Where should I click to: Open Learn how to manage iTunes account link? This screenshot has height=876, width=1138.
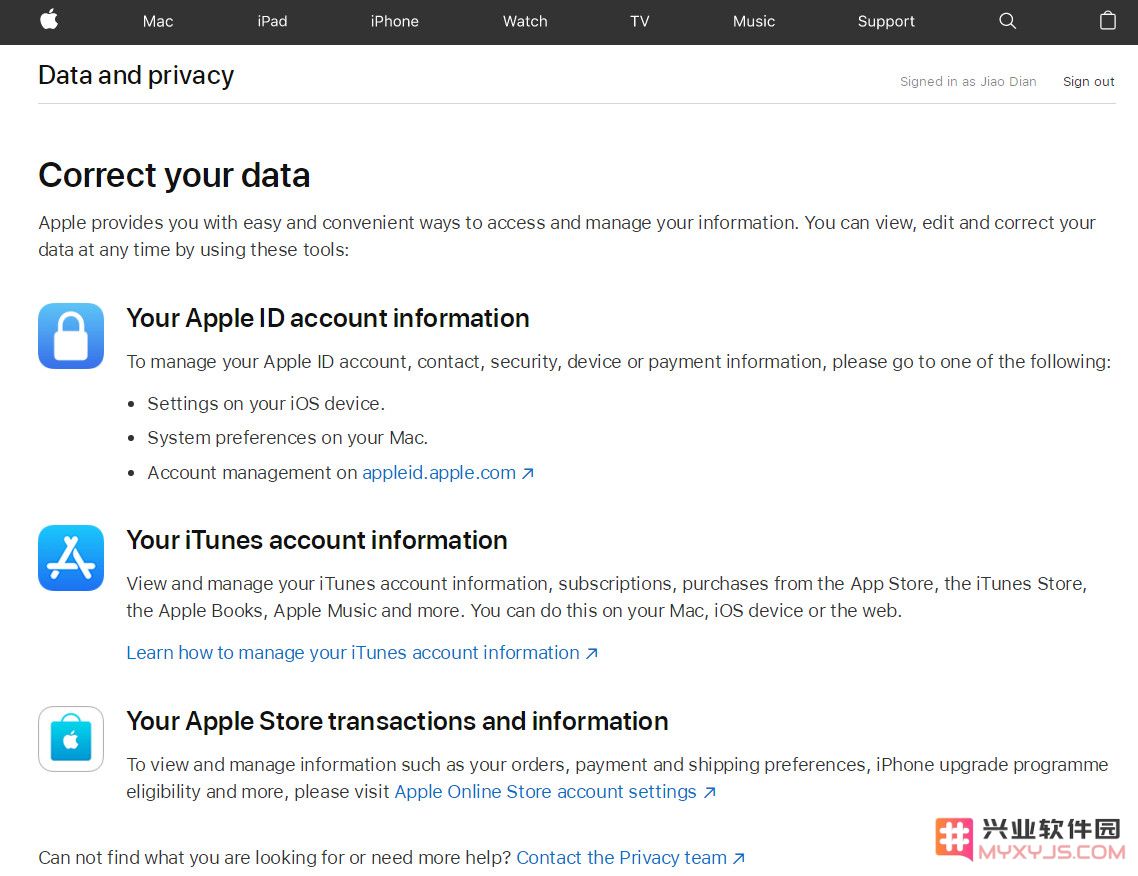[362, 652]
